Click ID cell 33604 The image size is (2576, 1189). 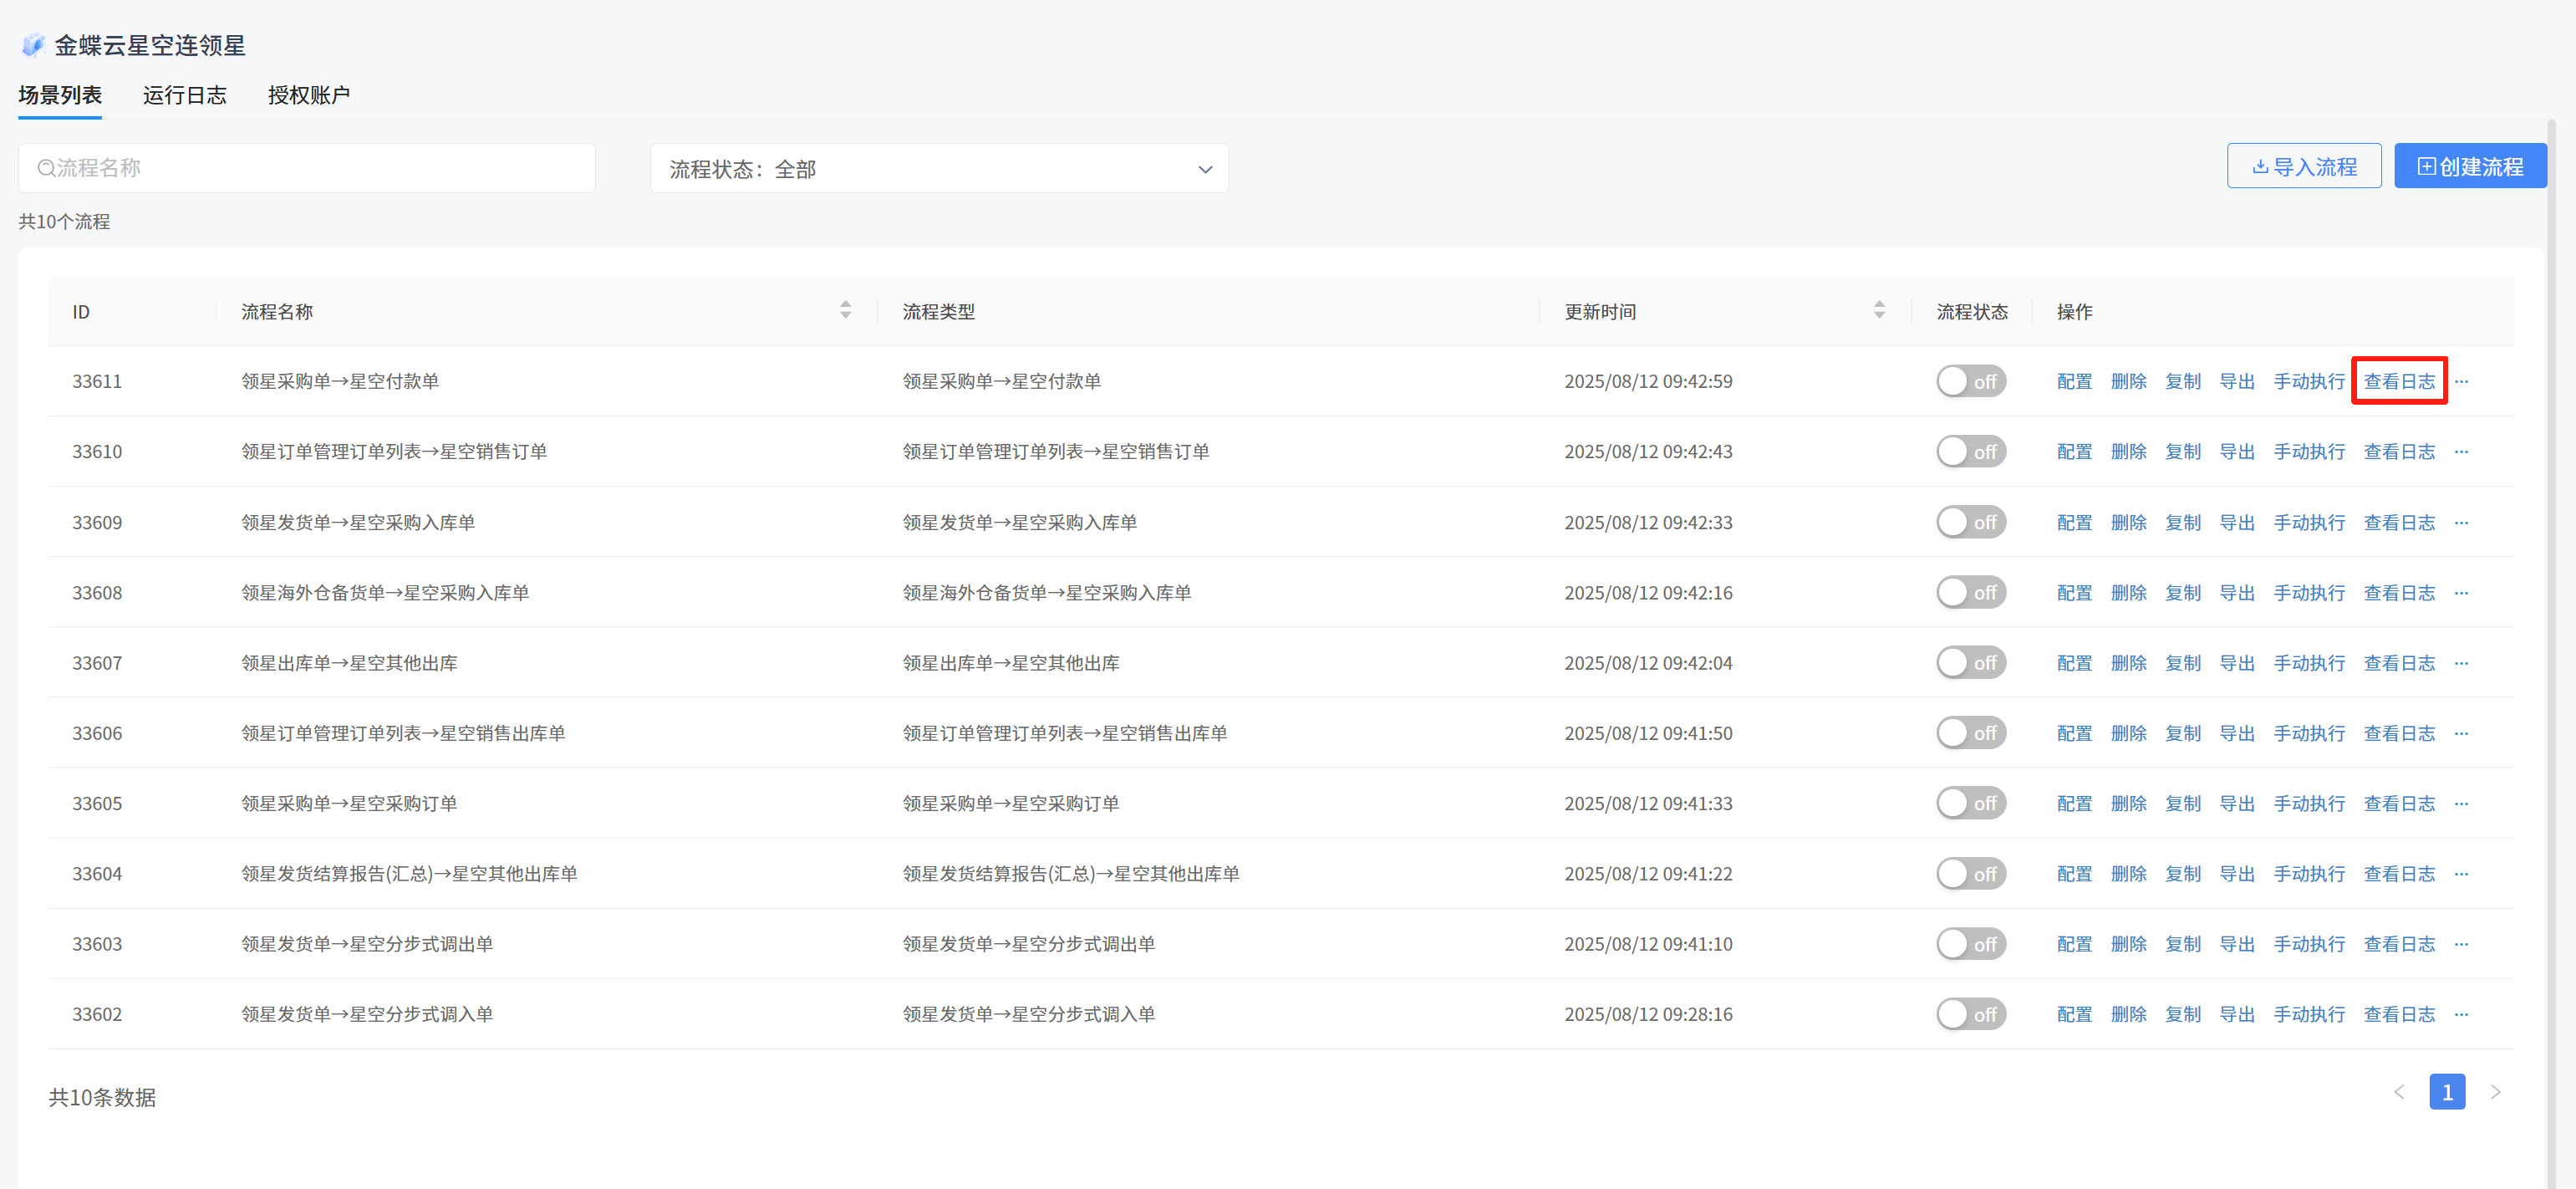coord(97,874)
